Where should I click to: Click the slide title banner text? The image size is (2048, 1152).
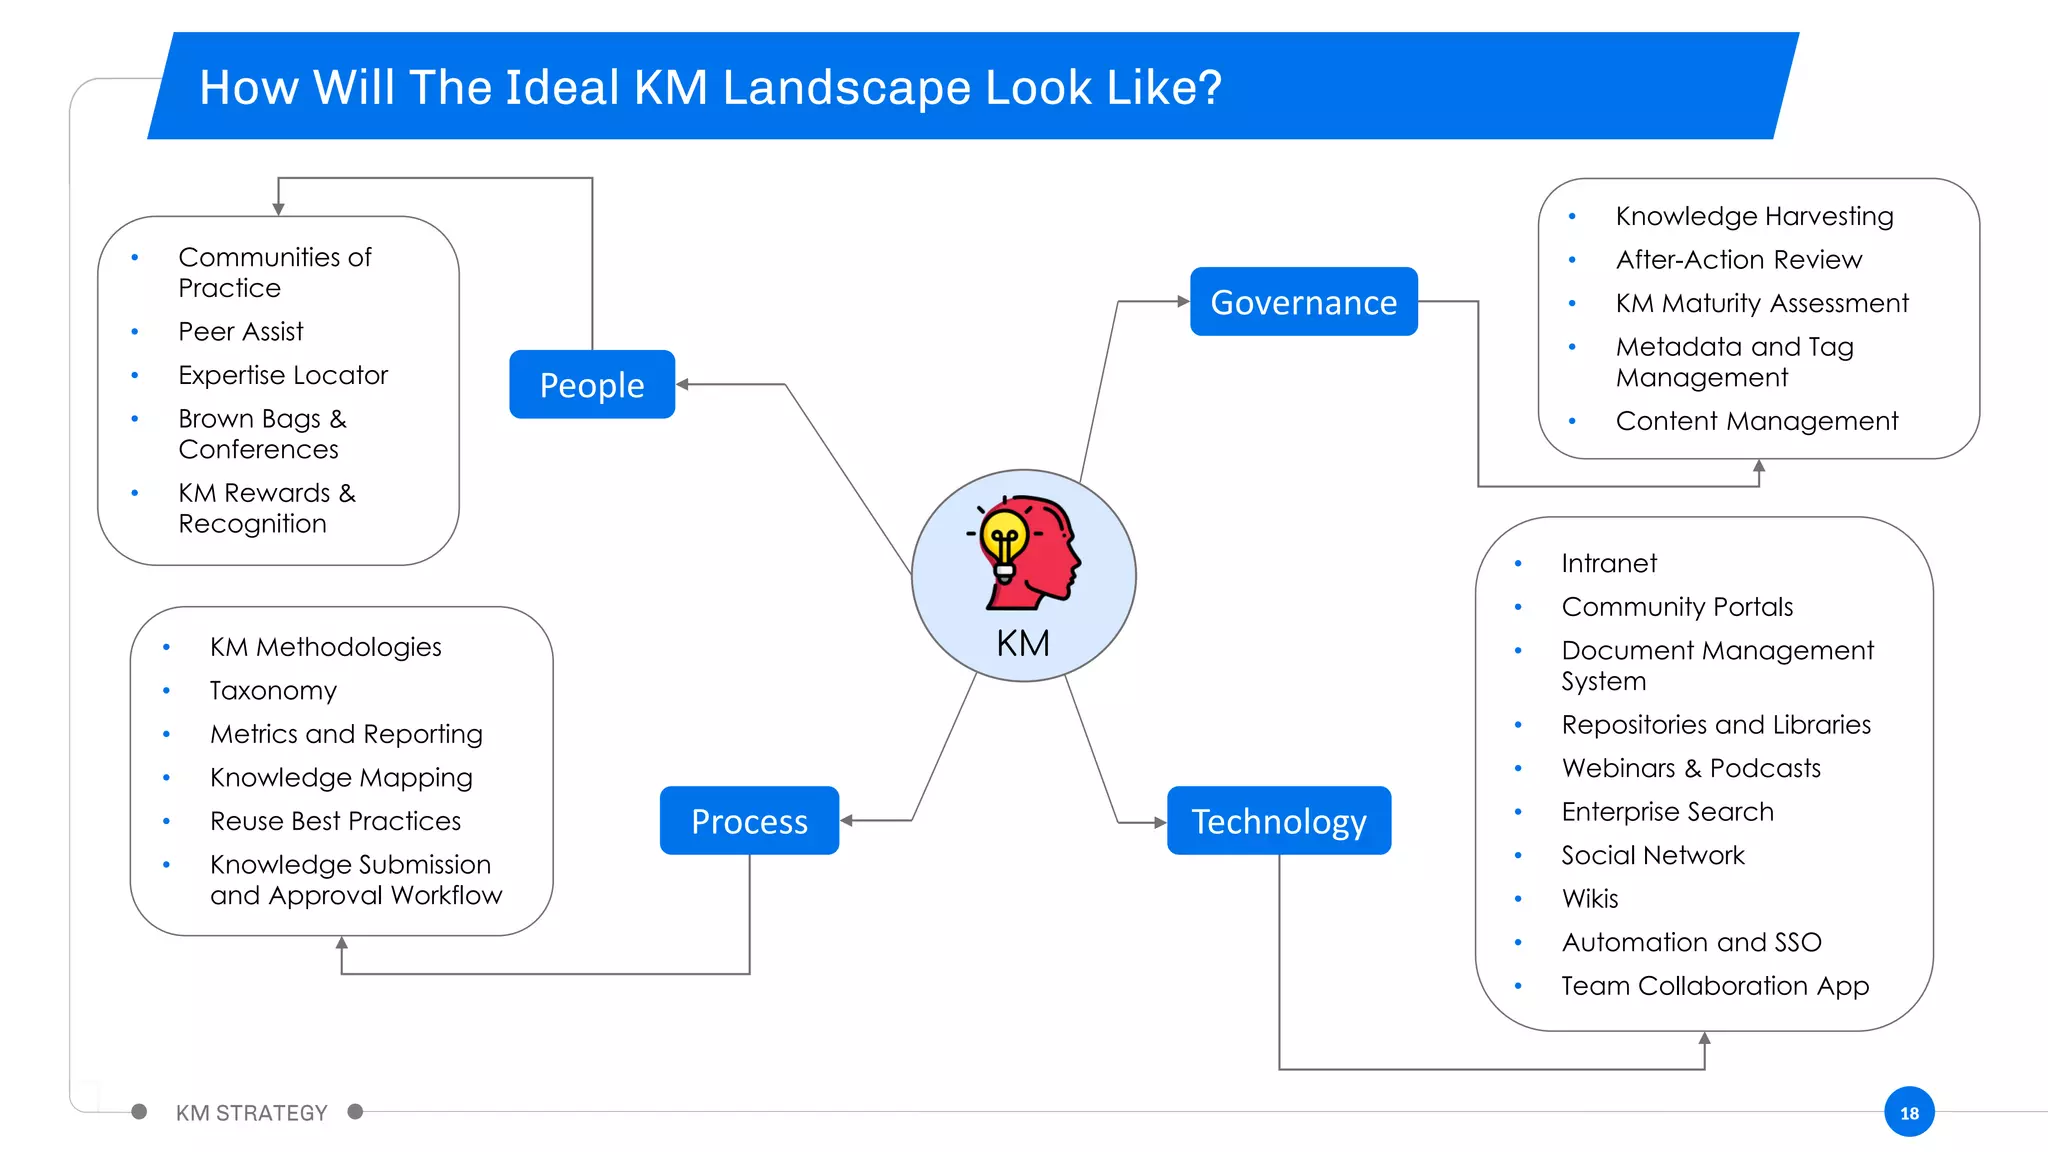coord(710,88)
